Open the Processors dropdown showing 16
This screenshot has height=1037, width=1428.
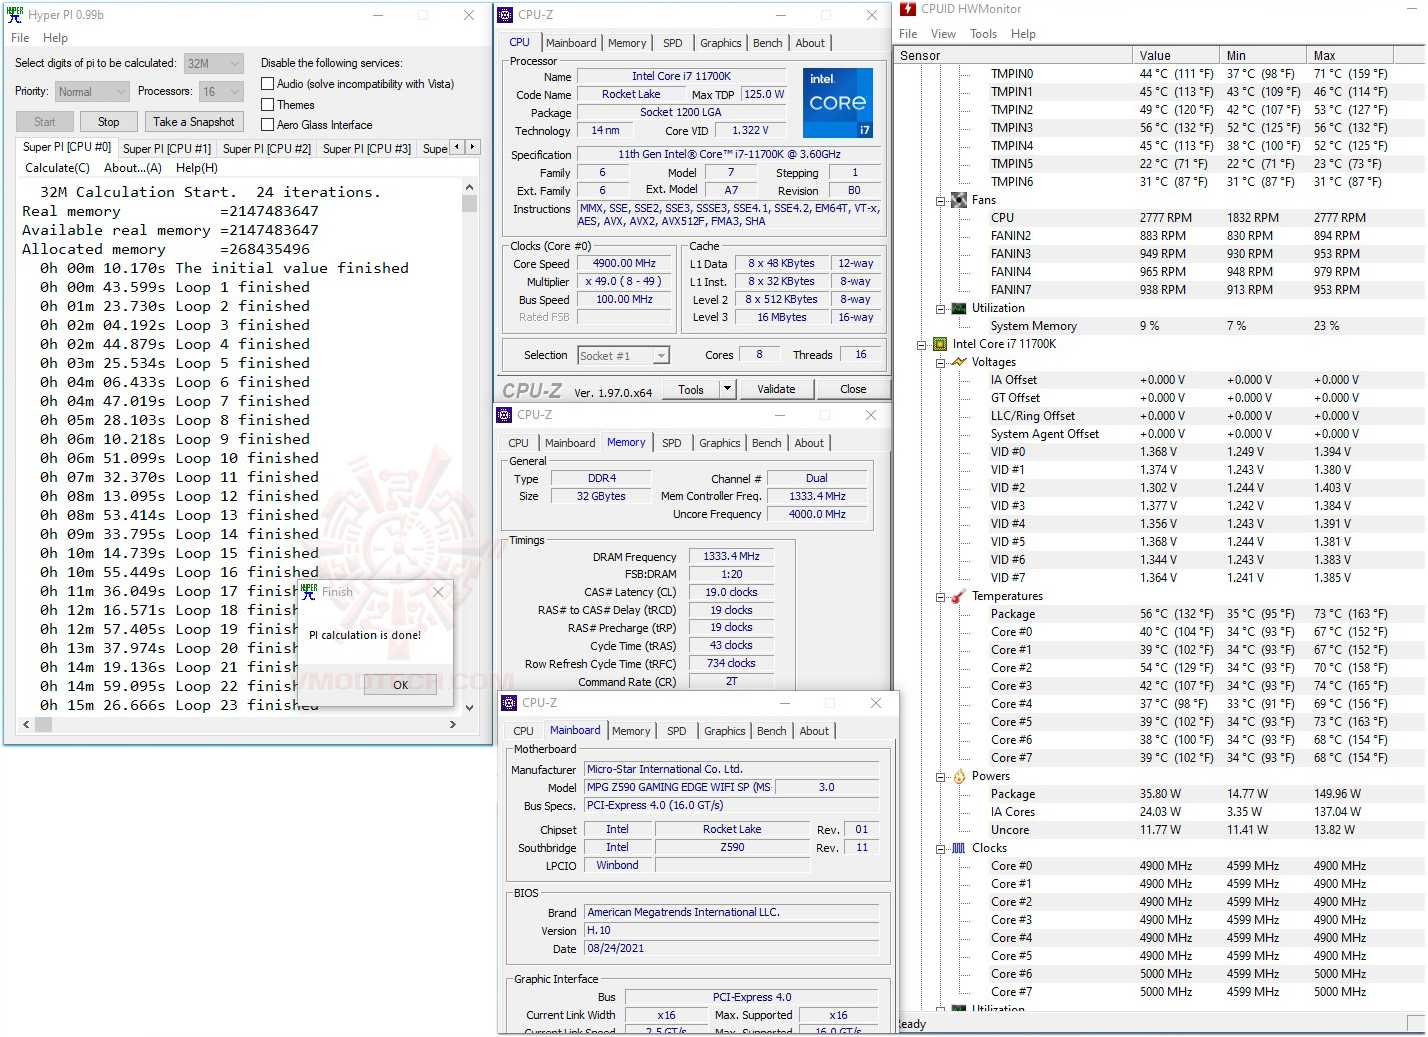click(221, 91)
